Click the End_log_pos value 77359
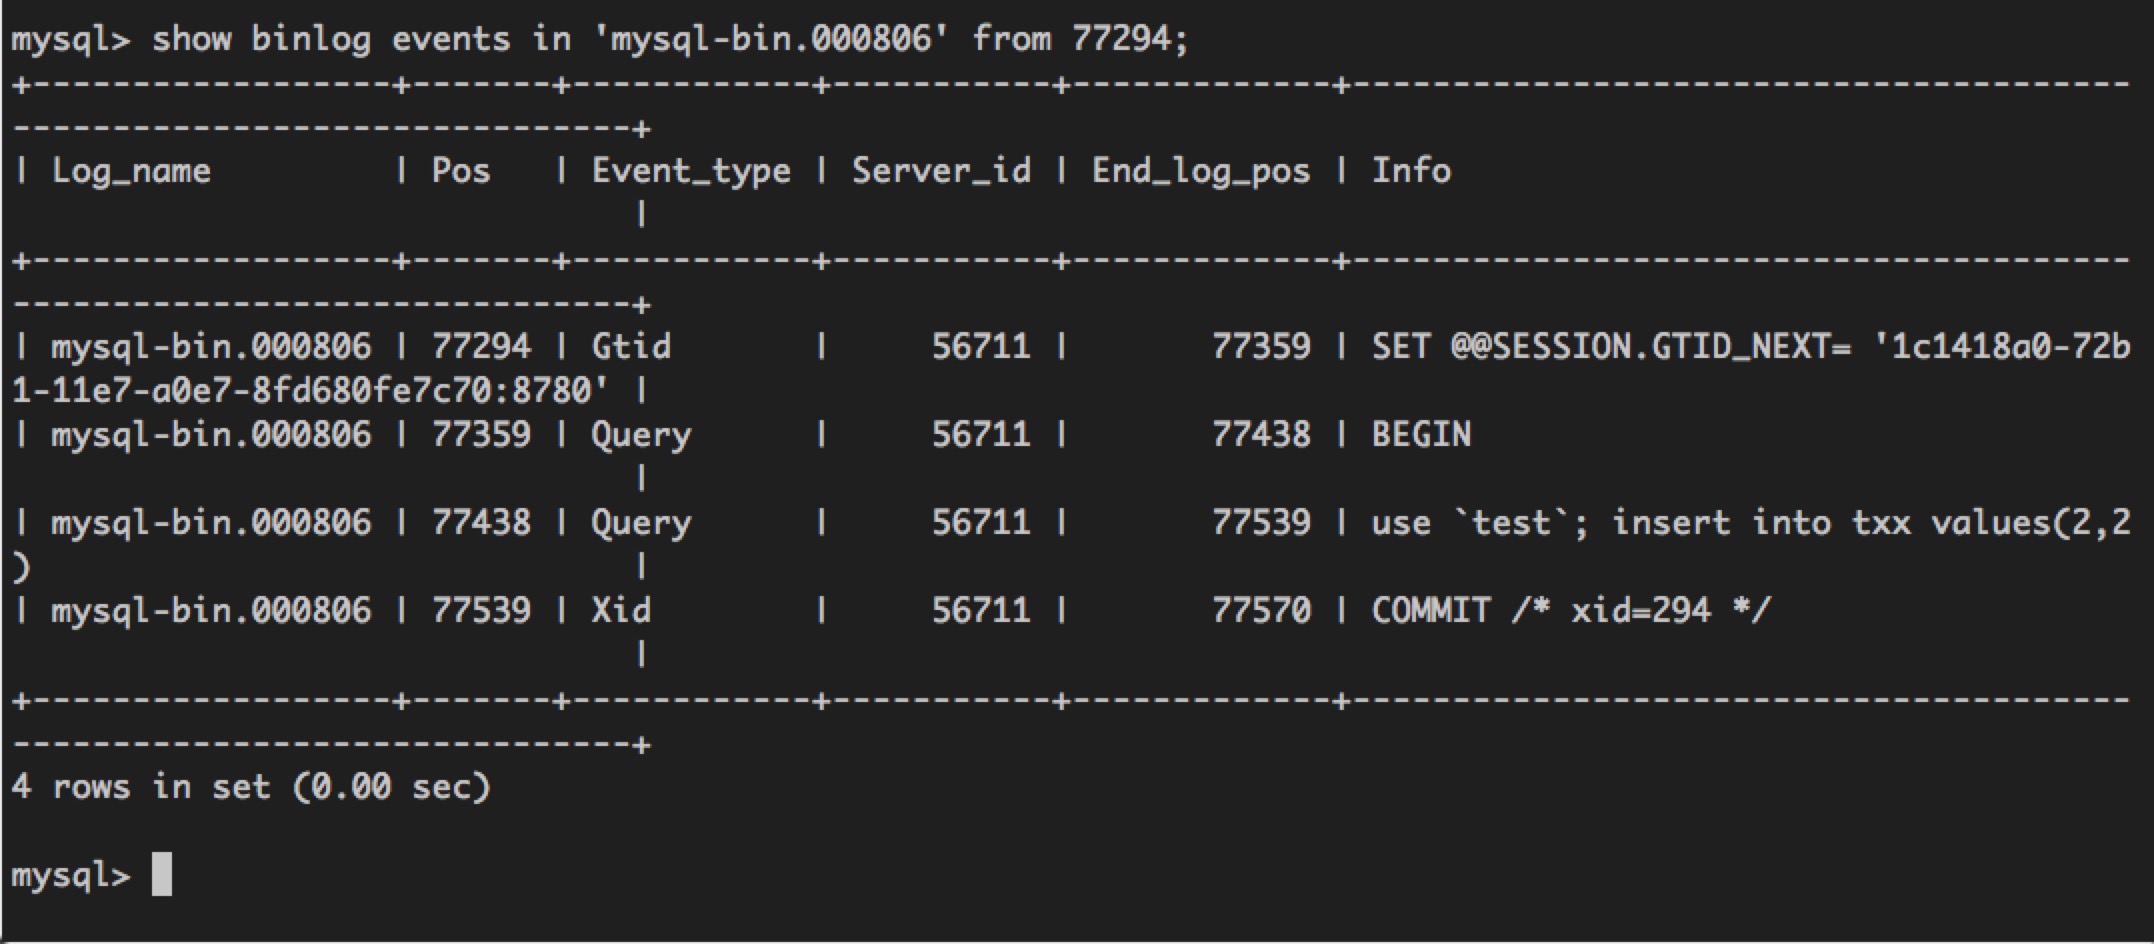 (1261, 347)
